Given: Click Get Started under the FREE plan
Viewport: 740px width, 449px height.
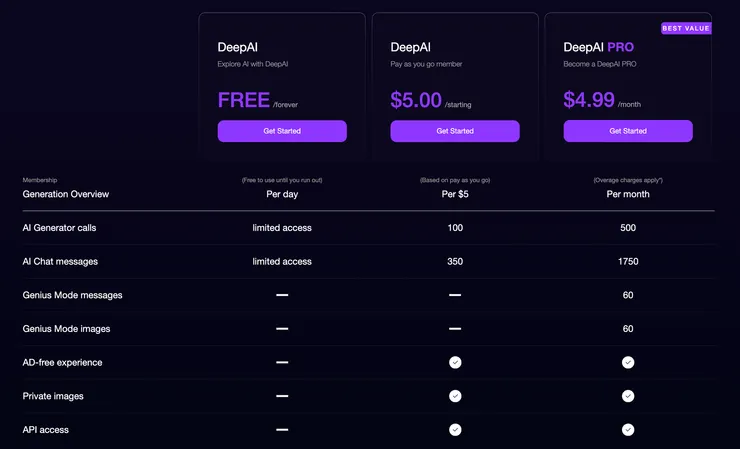Looking at the screenshot, I should click(282, 131).
